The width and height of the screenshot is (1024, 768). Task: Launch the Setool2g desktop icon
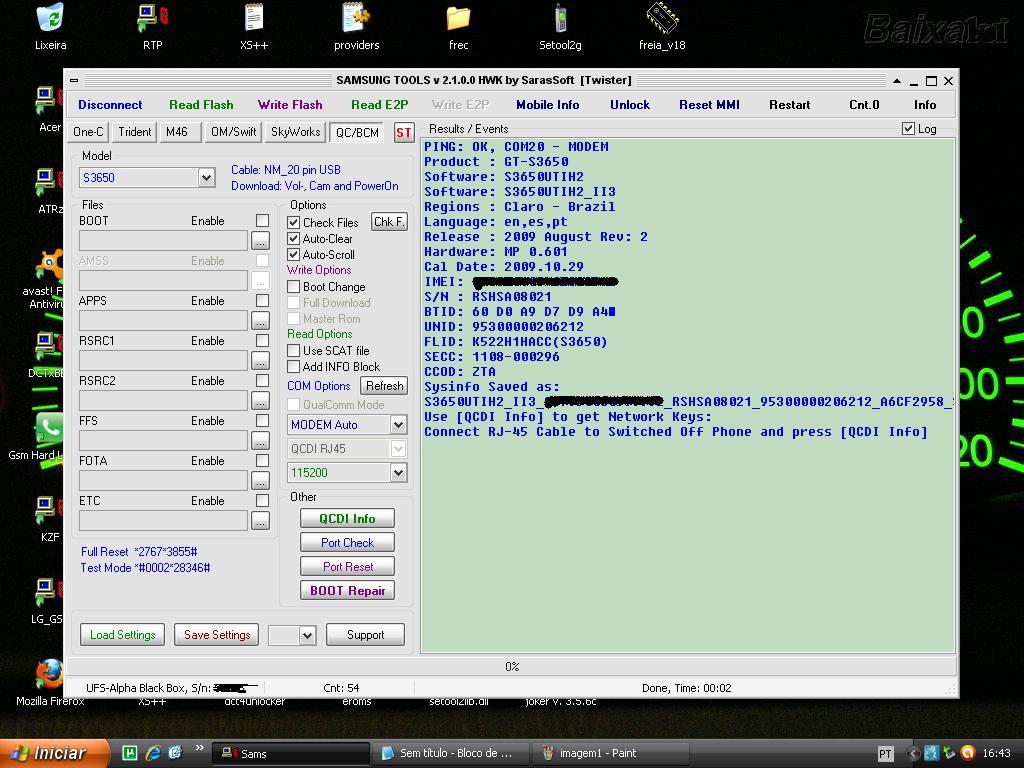click(x=560, y=27)
